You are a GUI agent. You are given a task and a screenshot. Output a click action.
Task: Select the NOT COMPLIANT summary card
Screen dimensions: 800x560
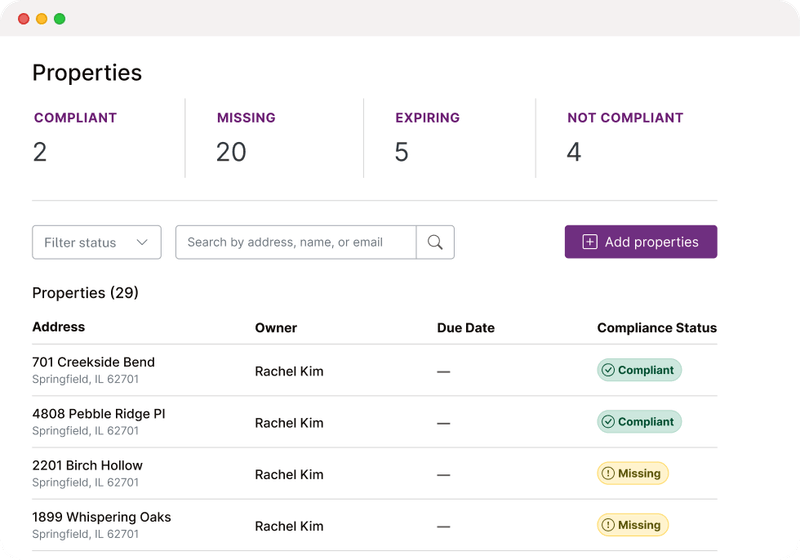626,138
